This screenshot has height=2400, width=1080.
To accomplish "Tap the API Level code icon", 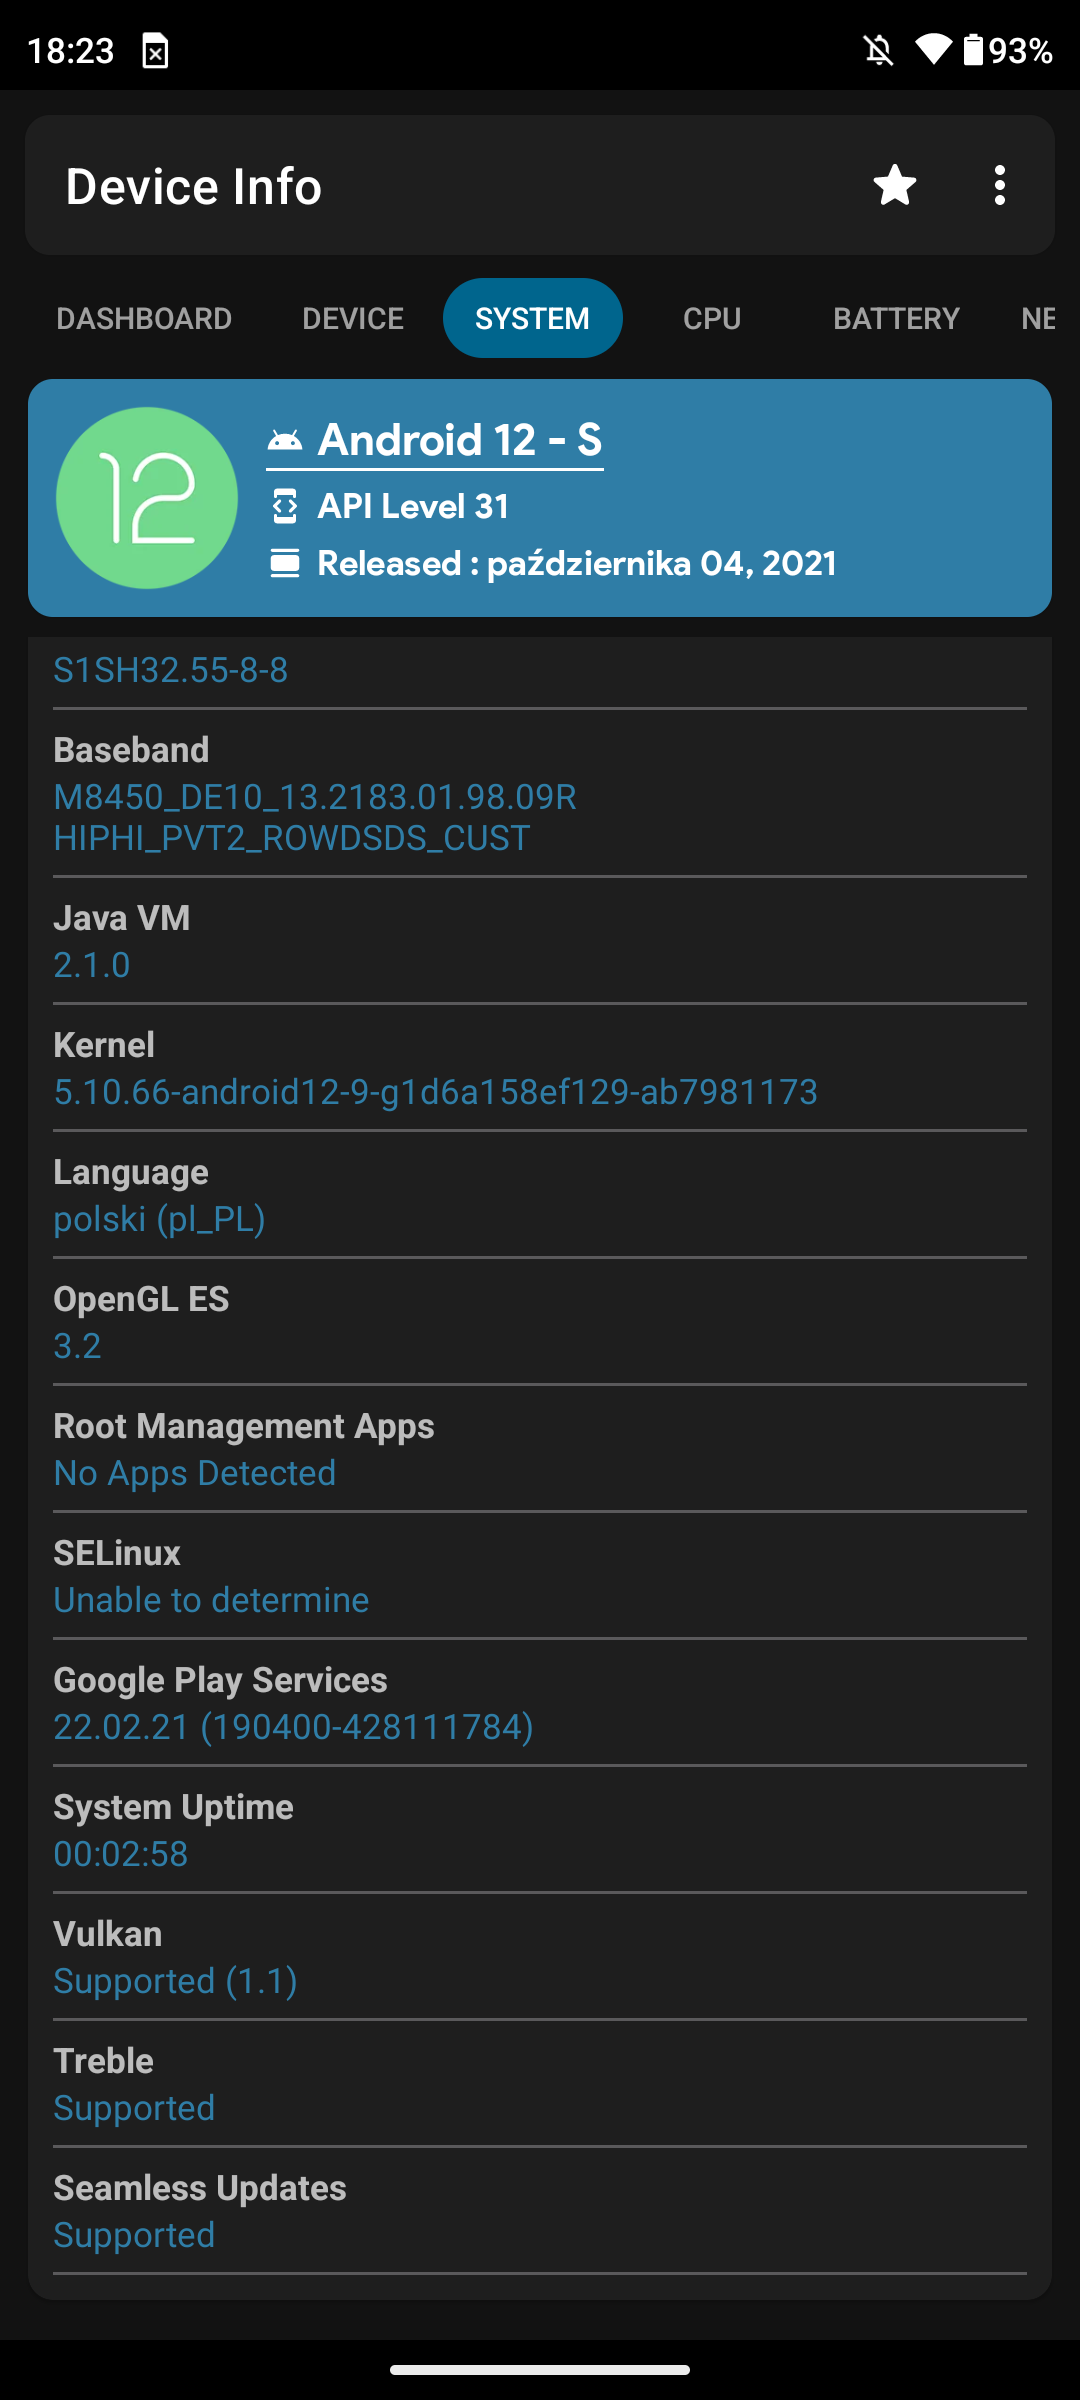I will coord(285,506).
